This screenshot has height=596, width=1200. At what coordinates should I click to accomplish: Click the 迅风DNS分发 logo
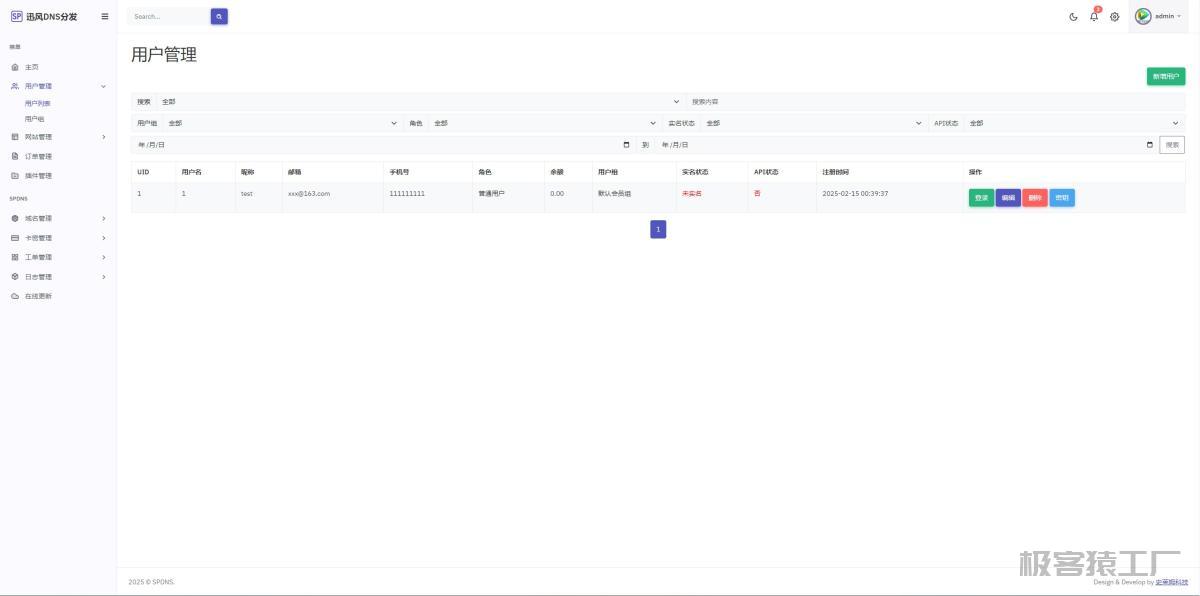(x=44, y=16)
